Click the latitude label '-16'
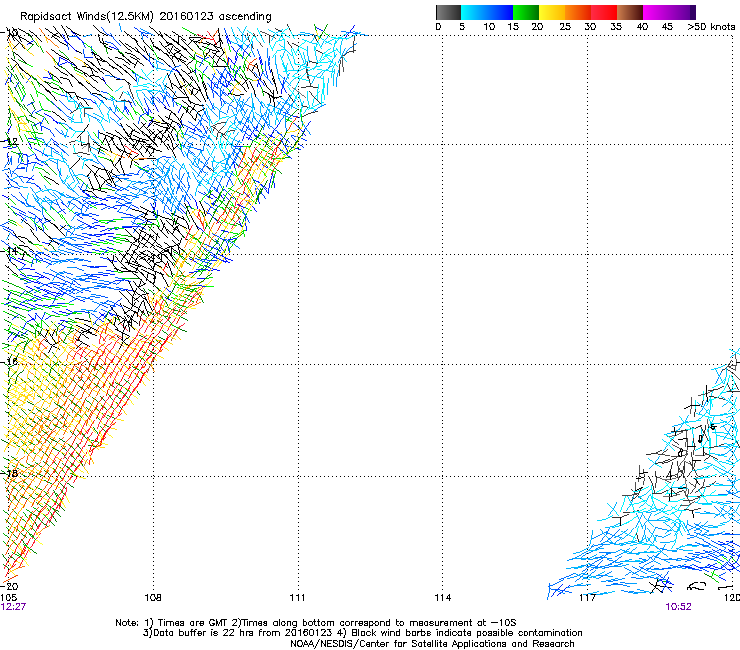This screenshot has width=740, height=650. coord(9,362)
